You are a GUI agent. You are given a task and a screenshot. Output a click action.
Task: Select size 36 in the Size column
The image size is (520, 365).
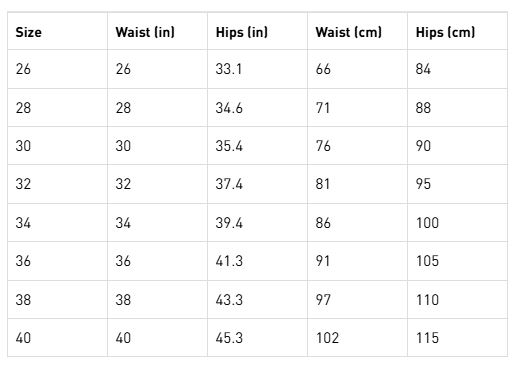(x=23, y=261)
